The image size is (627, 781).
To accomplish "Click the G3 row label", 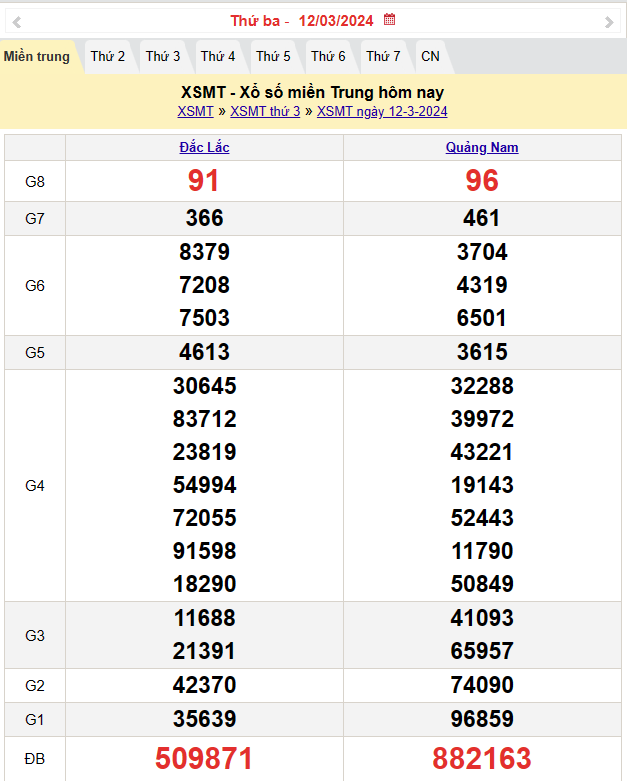I will pyautogui.click(x=35, y=636).
